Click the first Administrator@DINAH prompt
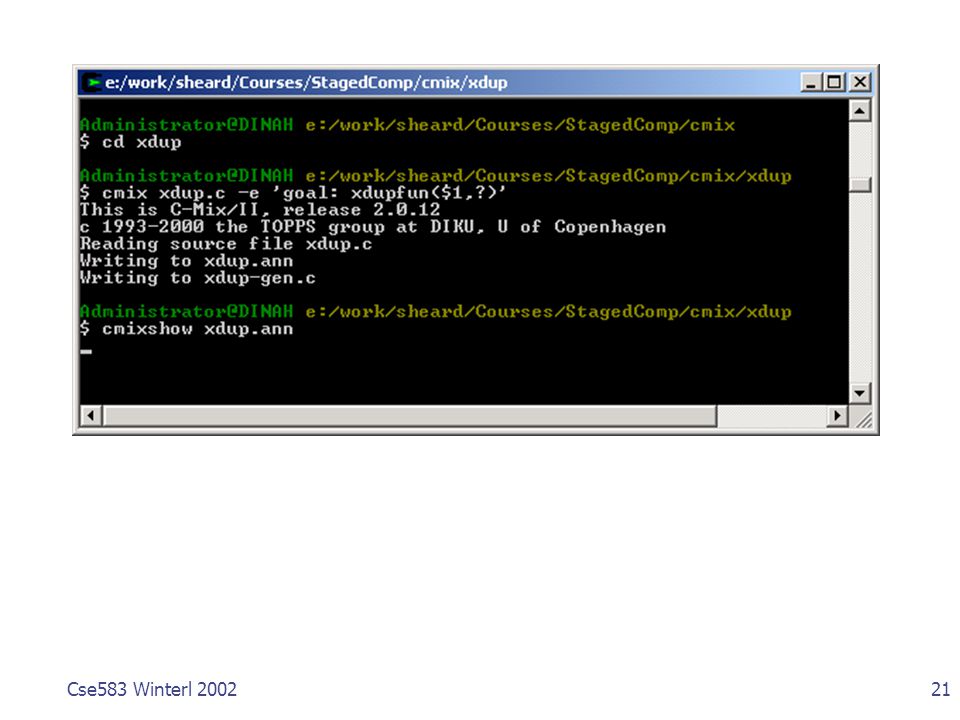The height and width of the screenshot is (720, 960). 187,125
